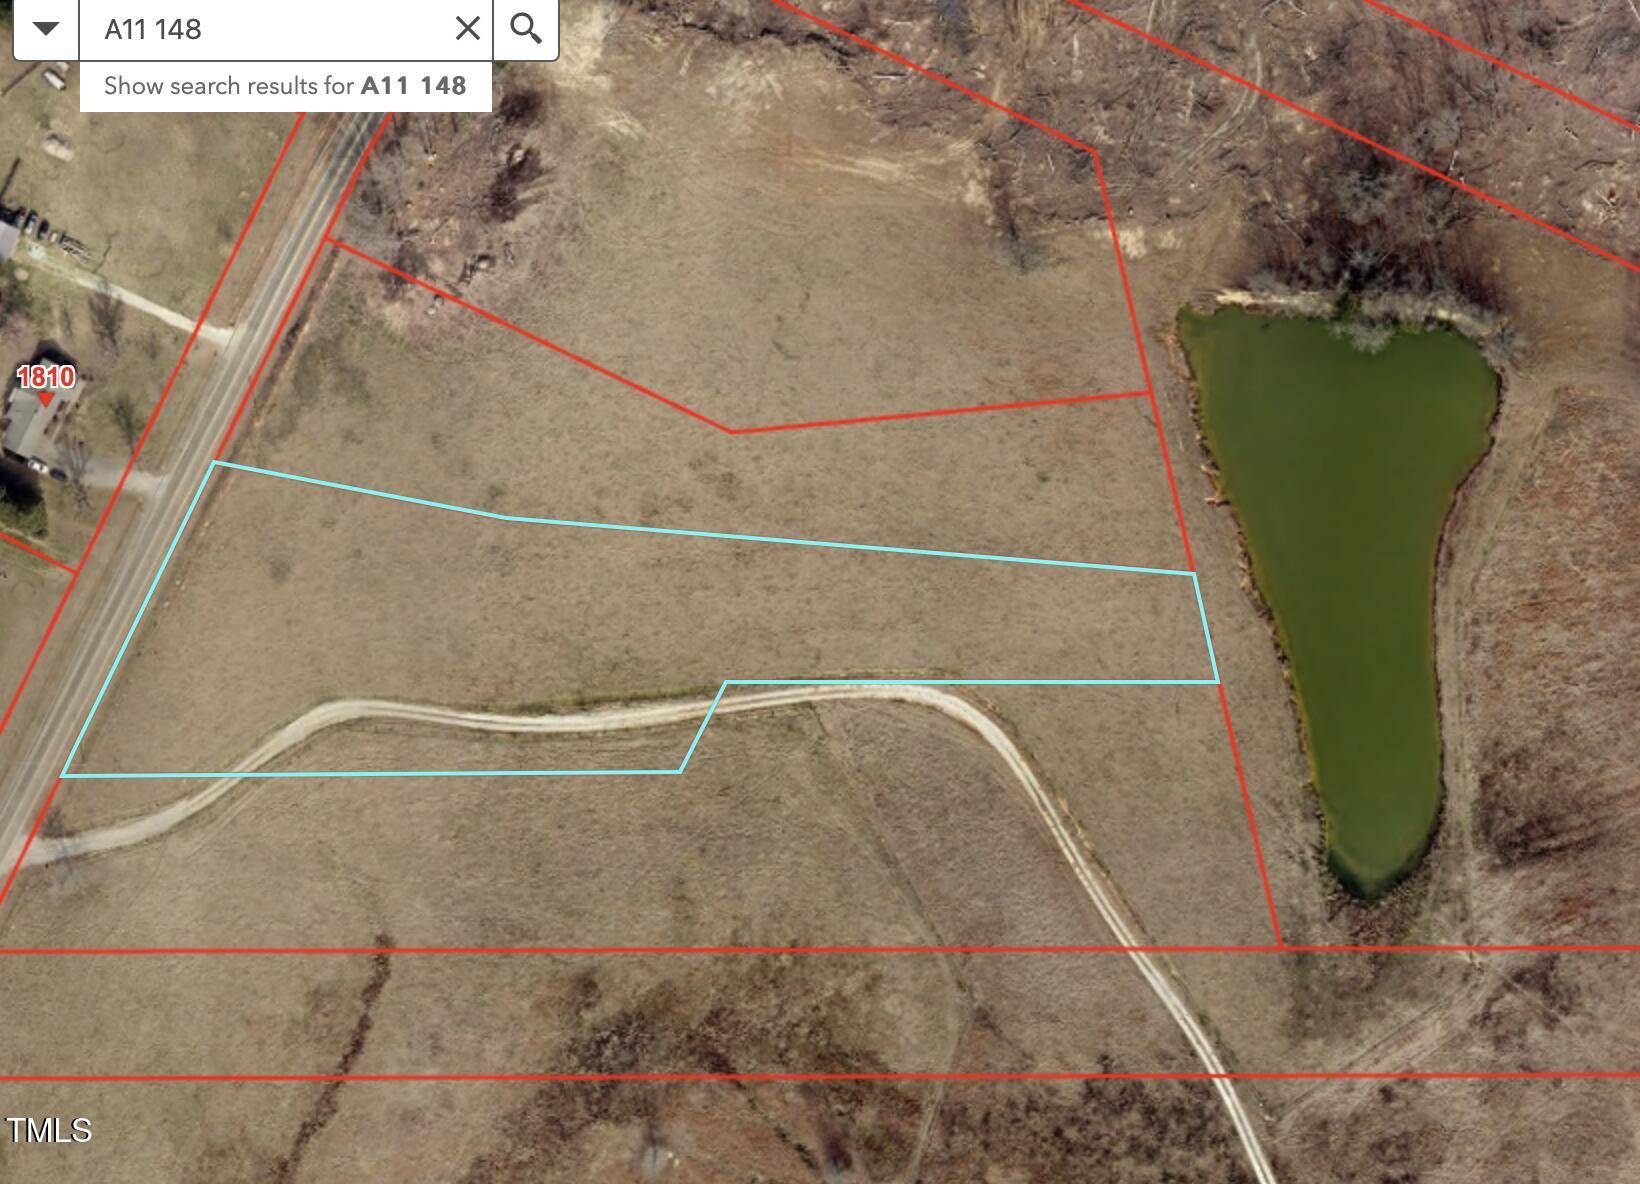The width and height of the screenshot is (1640, 1184).
Task: Open the search options dropdown arrow
Action: tap(46, 29)
